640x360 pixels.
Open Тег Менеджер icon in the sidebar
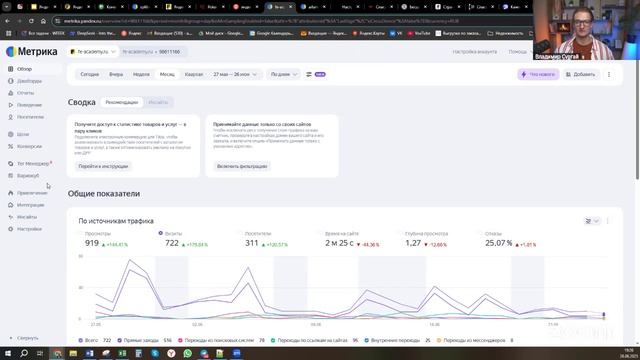click(x=11, y=163)
